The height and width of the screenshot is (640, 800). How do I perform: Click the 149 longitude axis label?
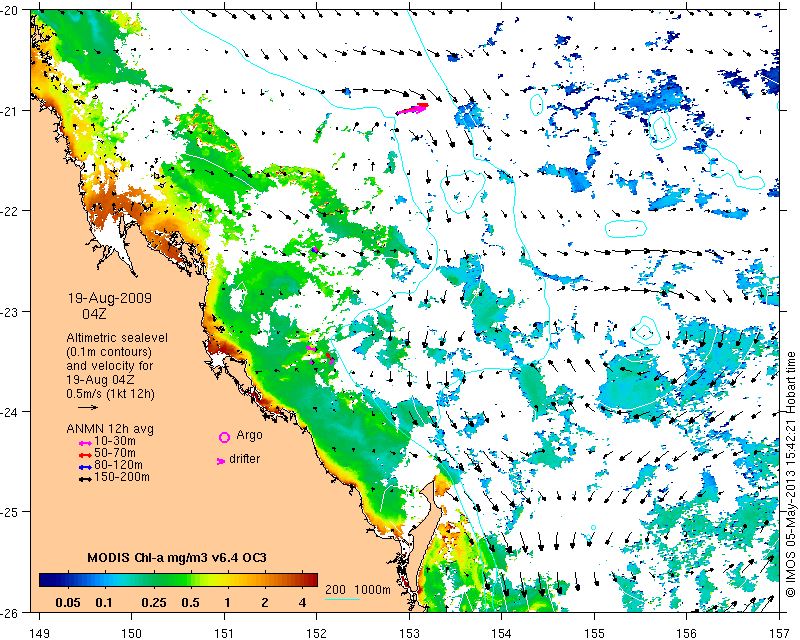tap(39, 633)
